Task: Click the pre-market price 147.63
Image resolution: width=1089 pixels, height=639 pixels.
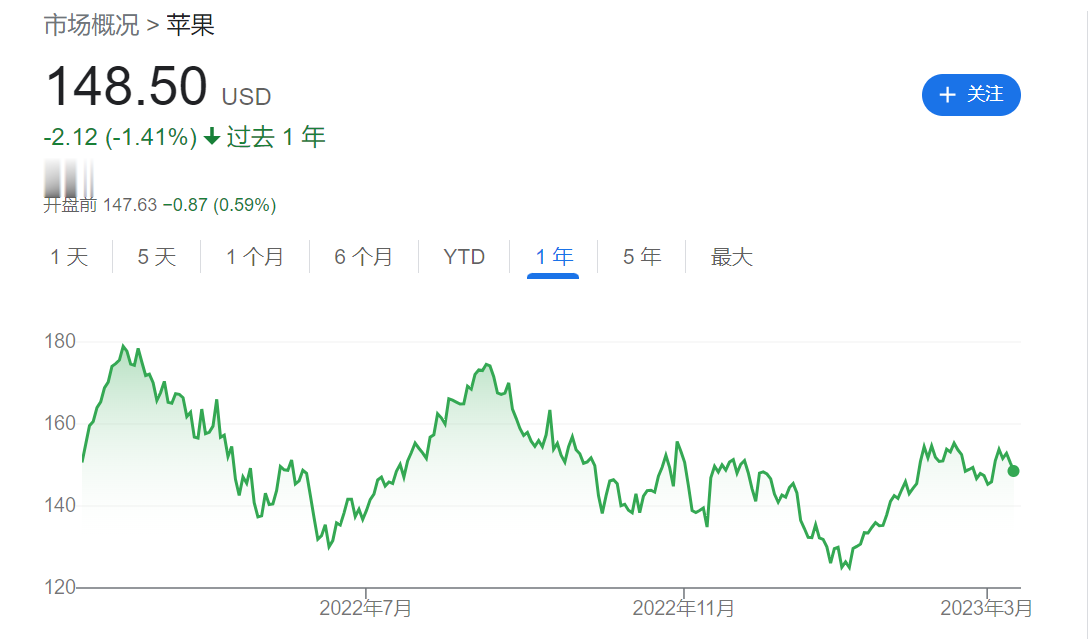Action: coord(130,205)
